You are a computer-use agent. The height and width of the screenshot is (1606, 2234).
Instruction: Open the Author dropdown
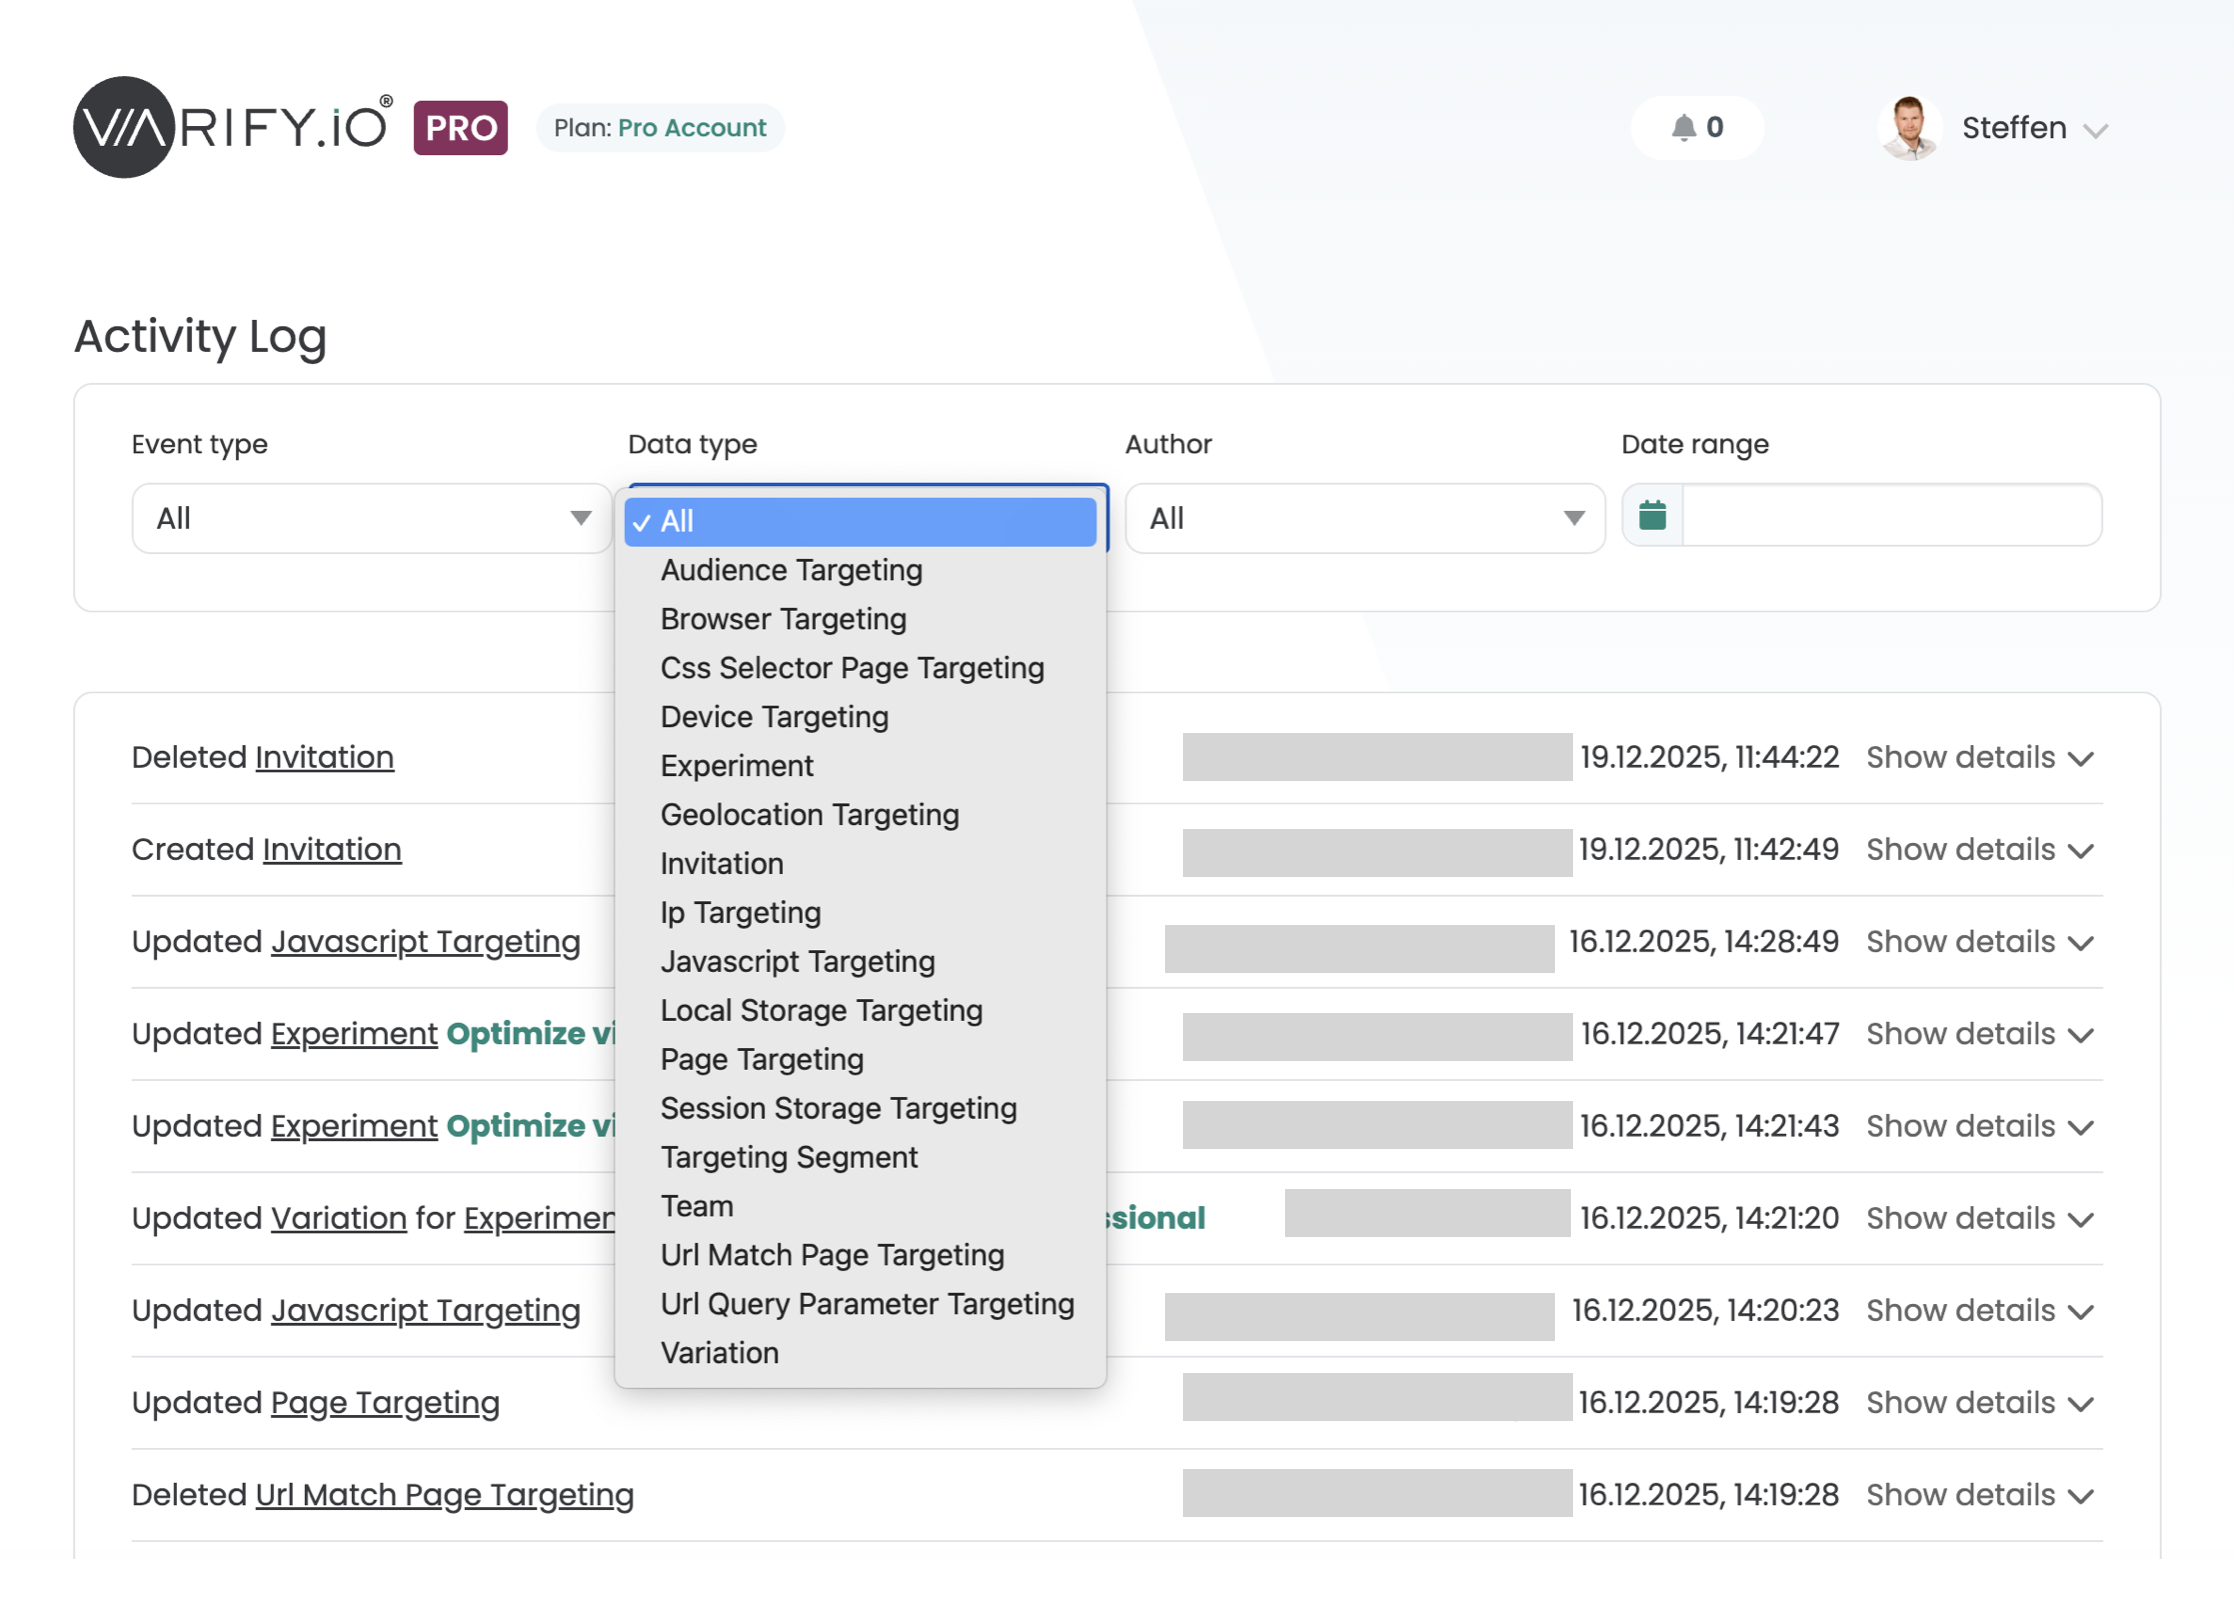point(1364,518)
